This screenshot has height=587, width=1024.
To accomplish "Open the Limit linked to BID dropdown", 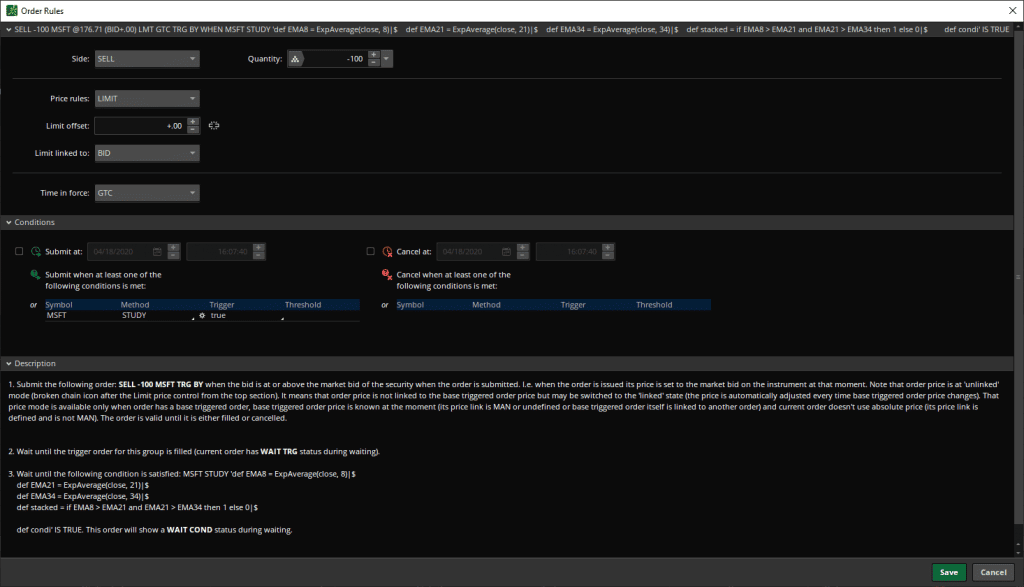I will (147, 153).
